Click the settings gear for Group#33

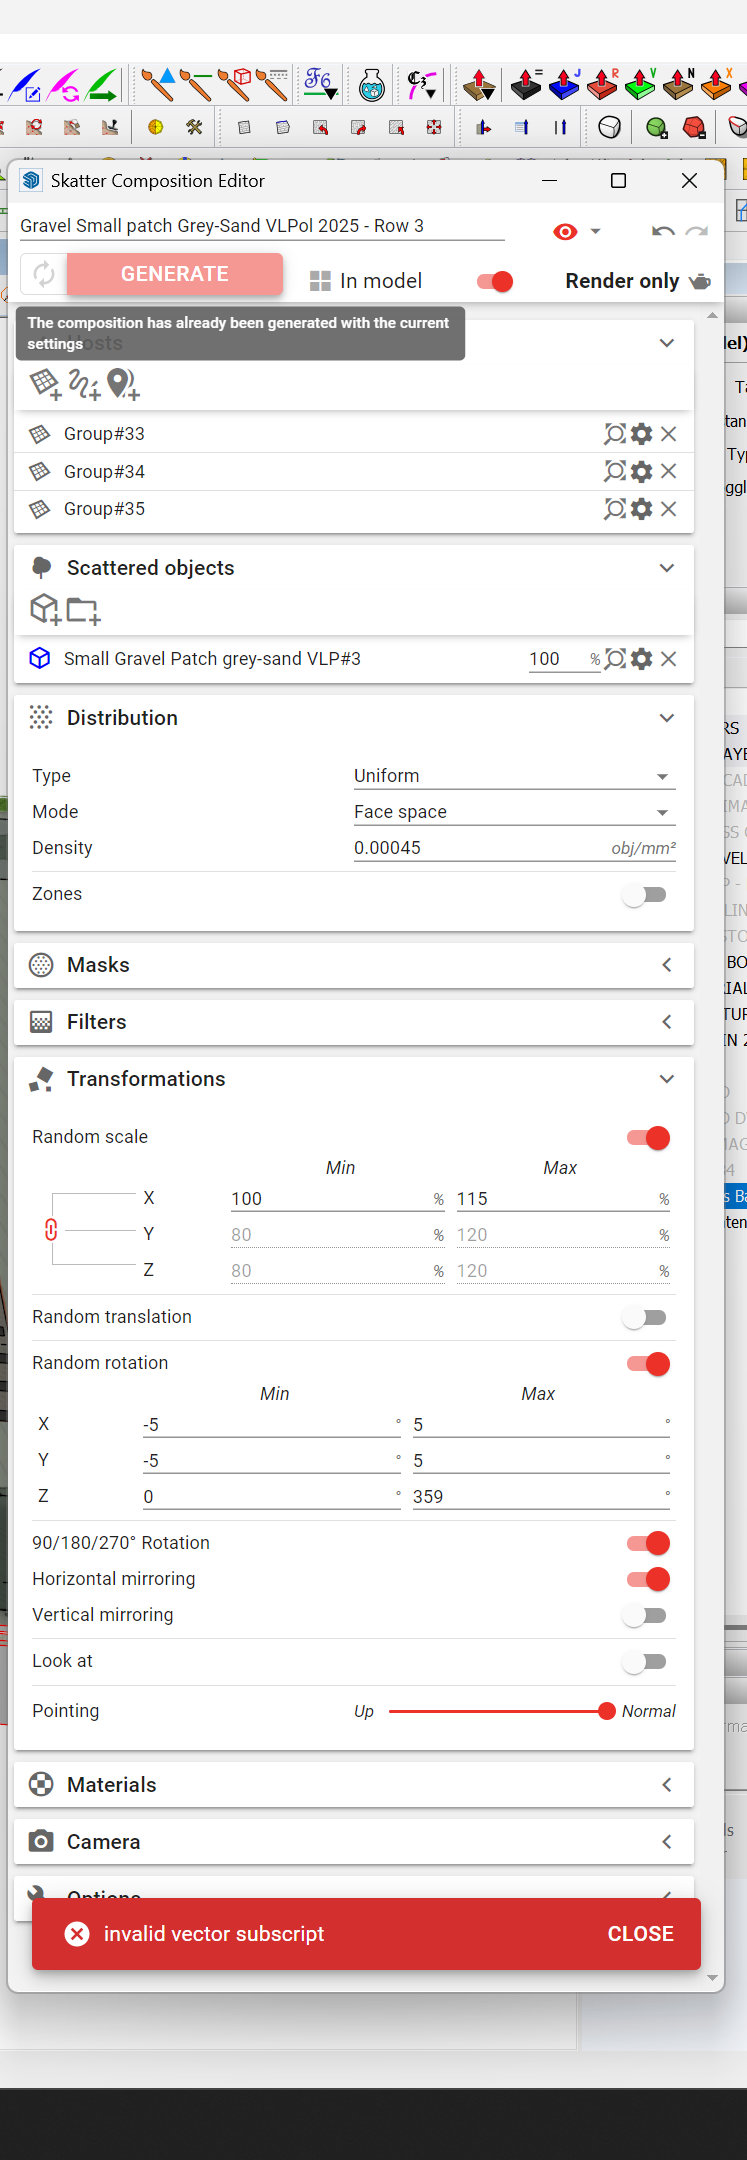(642, 434)
